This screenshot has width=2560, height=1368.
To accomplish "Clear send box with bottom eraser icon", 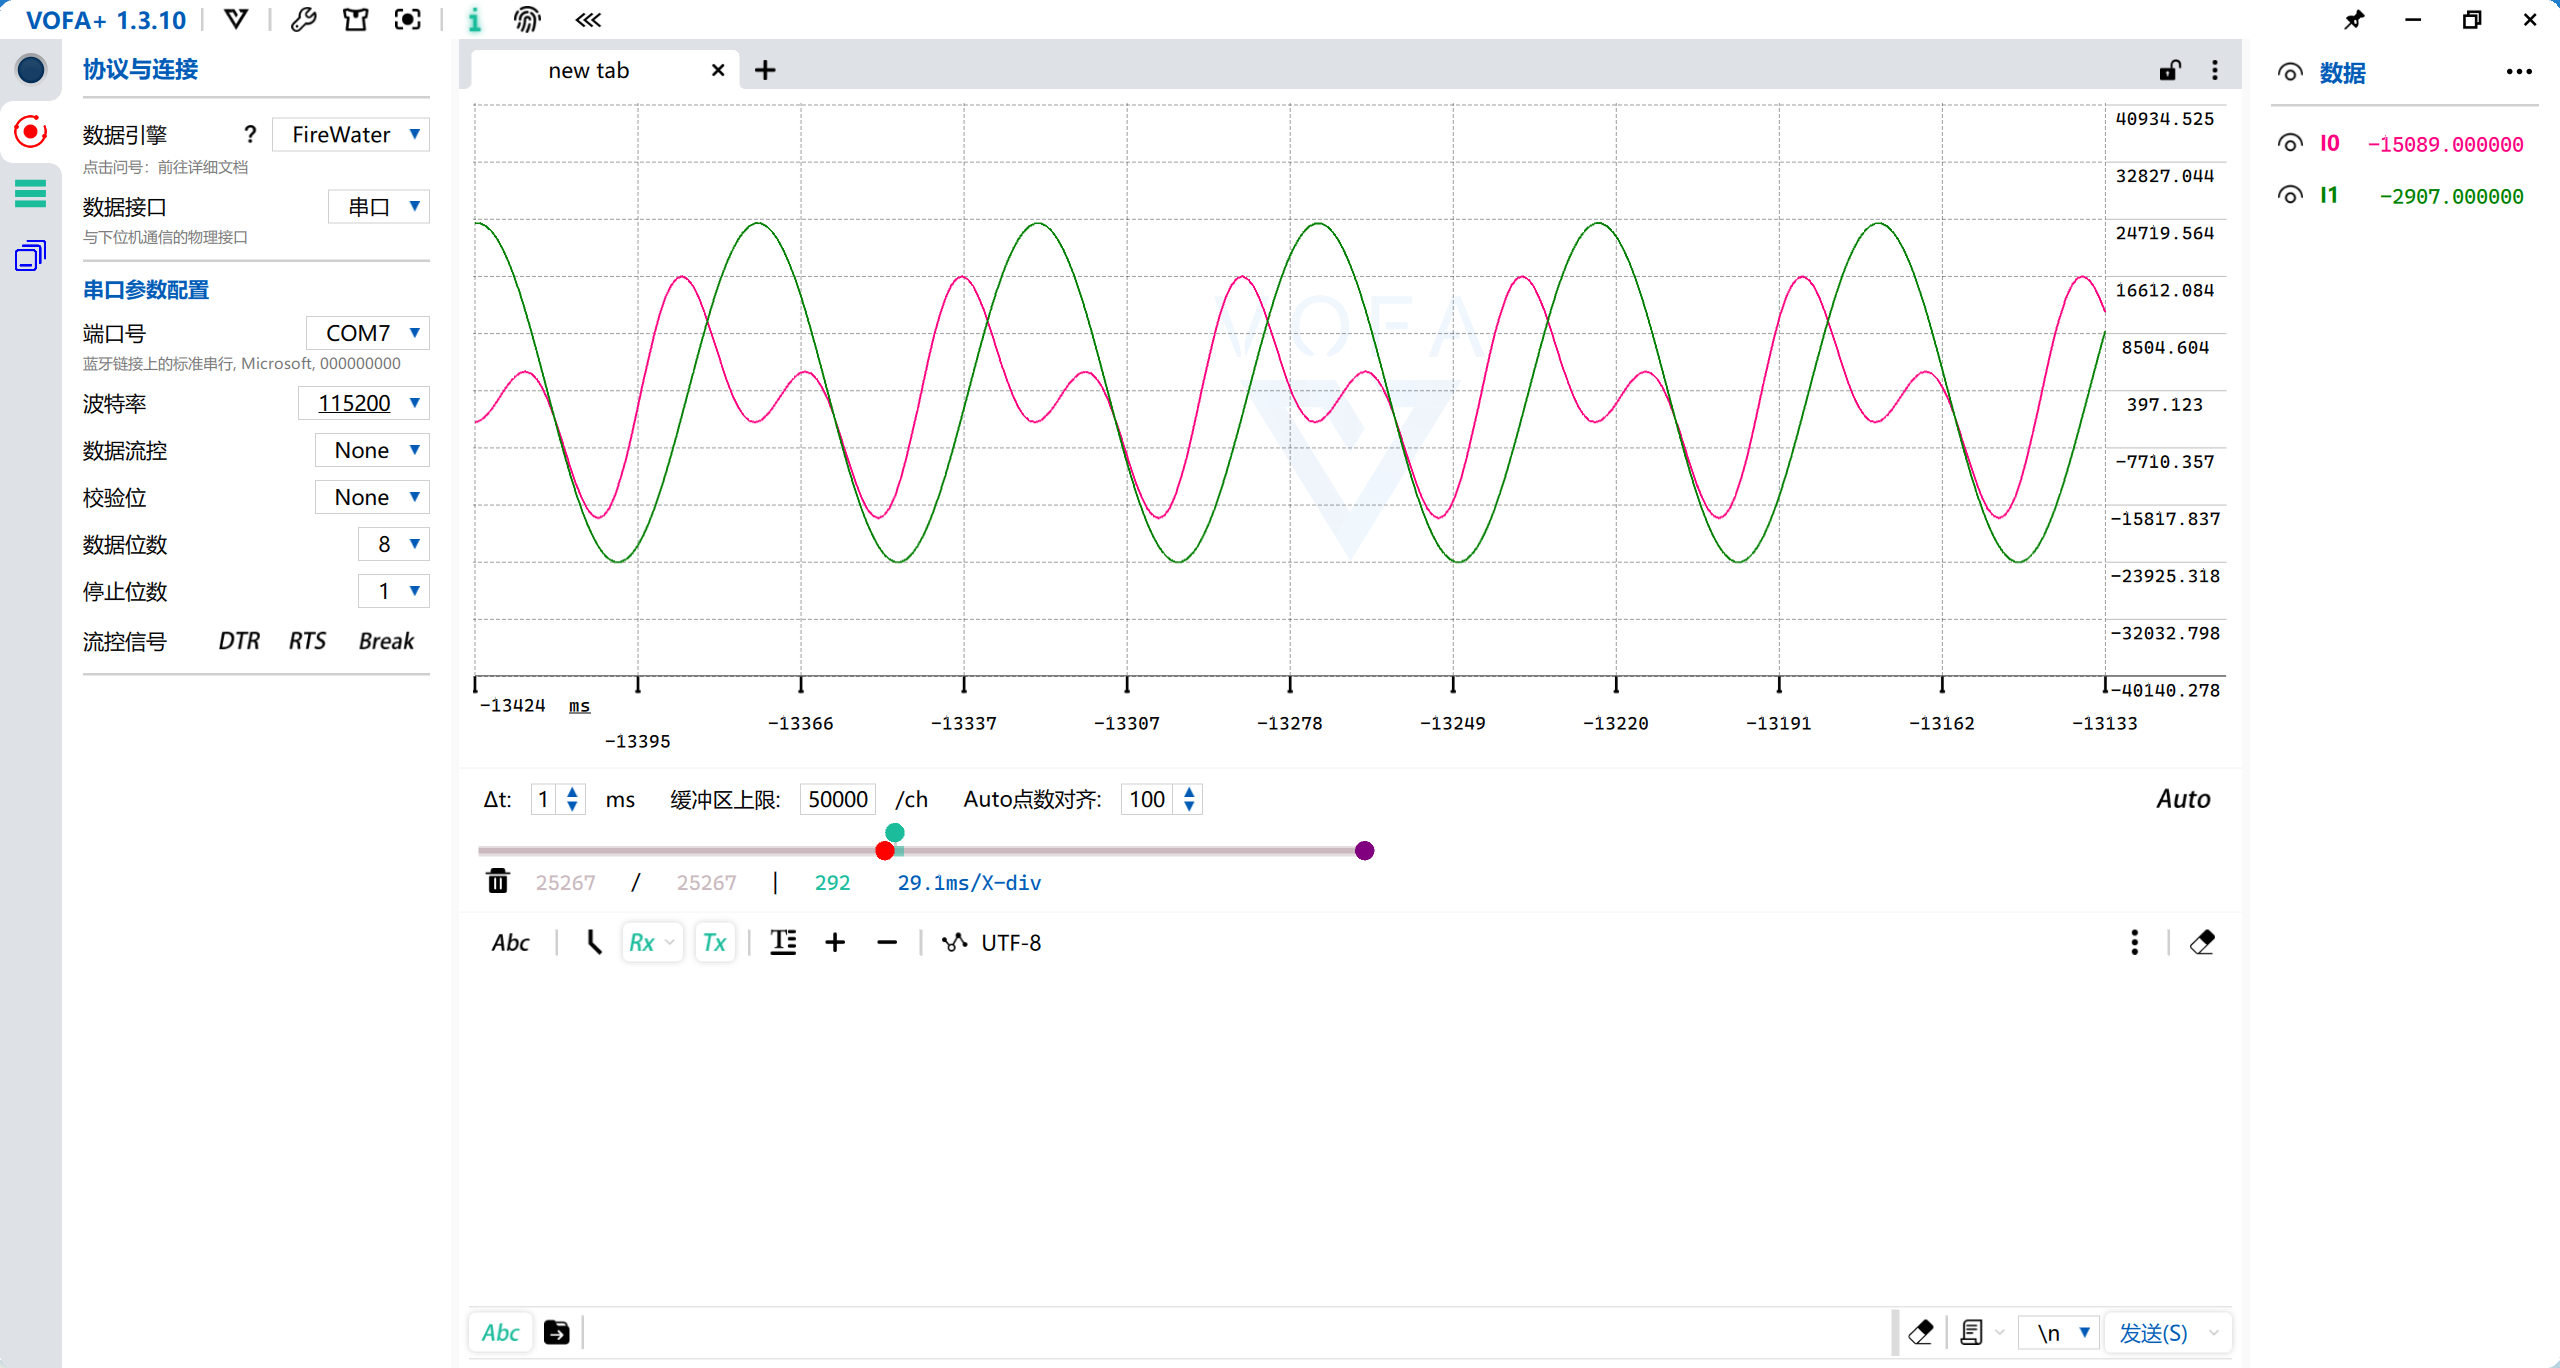I will (1921, 1332).
